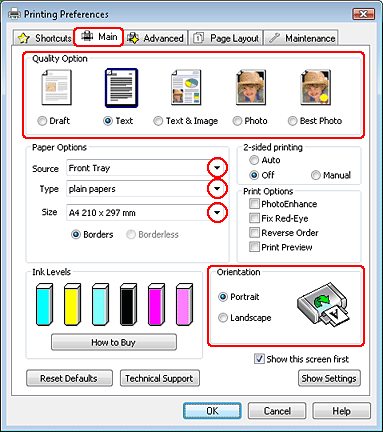The height and width of the screenshot is (432, 383).
Task: Select the Landscape orientation radio button
Action: pyautogui.click(x=223, y=318)
